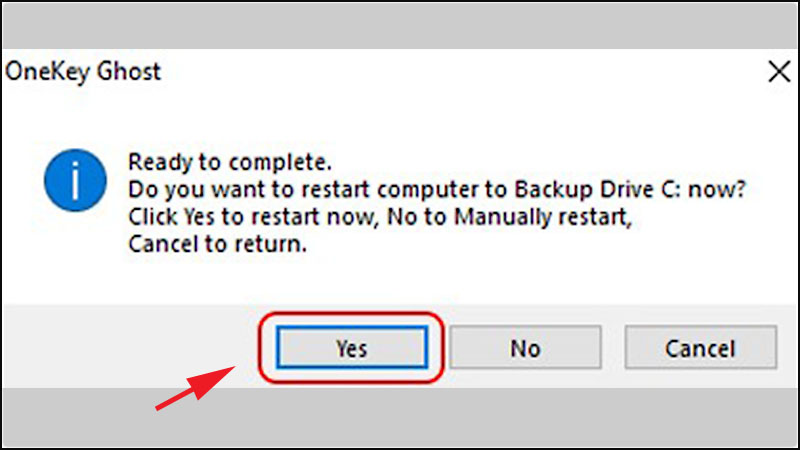Viewport: 800px width, 450px height.
Task: Click Yes to restart and back up now
Action: tap(352, 347)
